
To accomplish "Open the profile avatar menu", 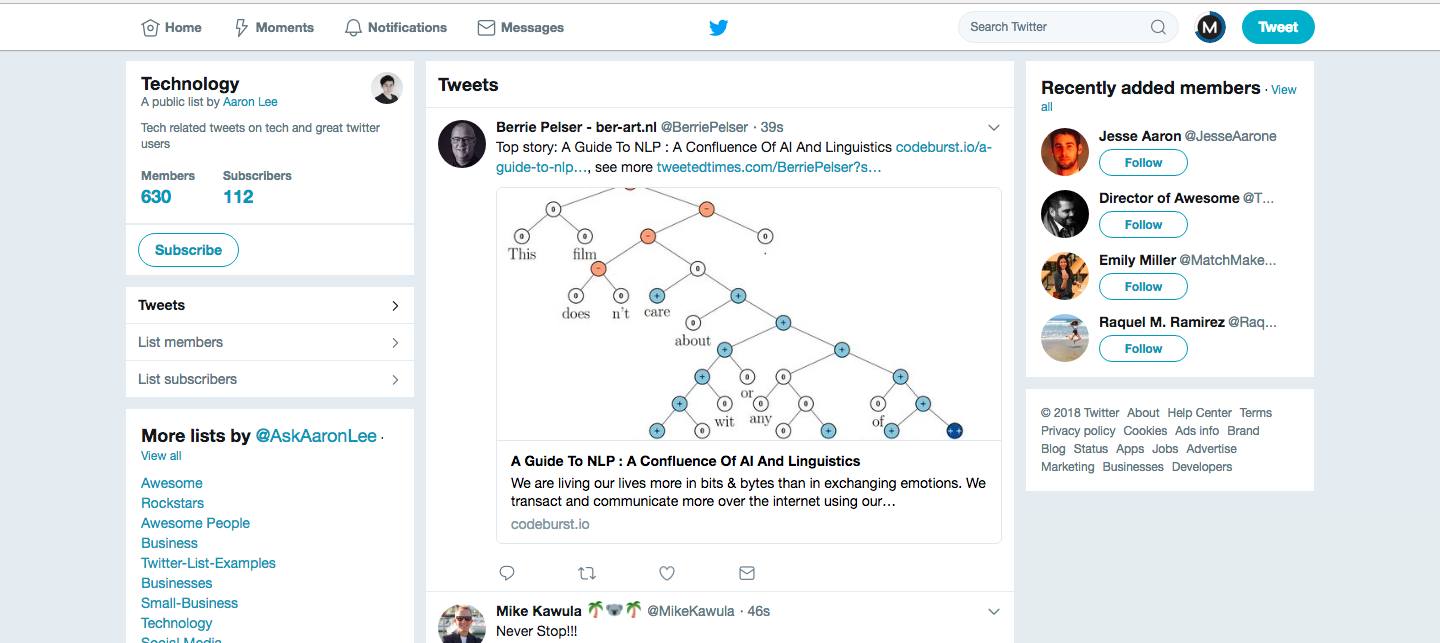I will point(1210,27).
